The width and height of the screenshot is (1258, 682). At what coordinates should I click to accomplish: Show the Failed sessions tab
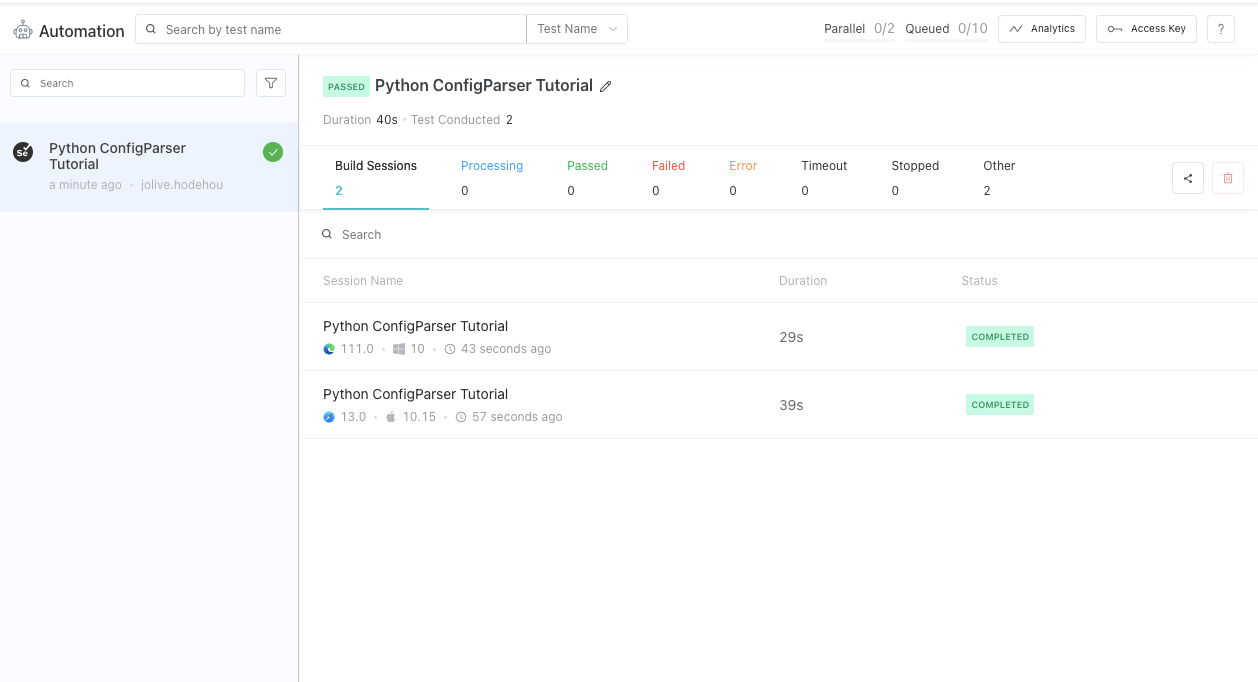668,177
